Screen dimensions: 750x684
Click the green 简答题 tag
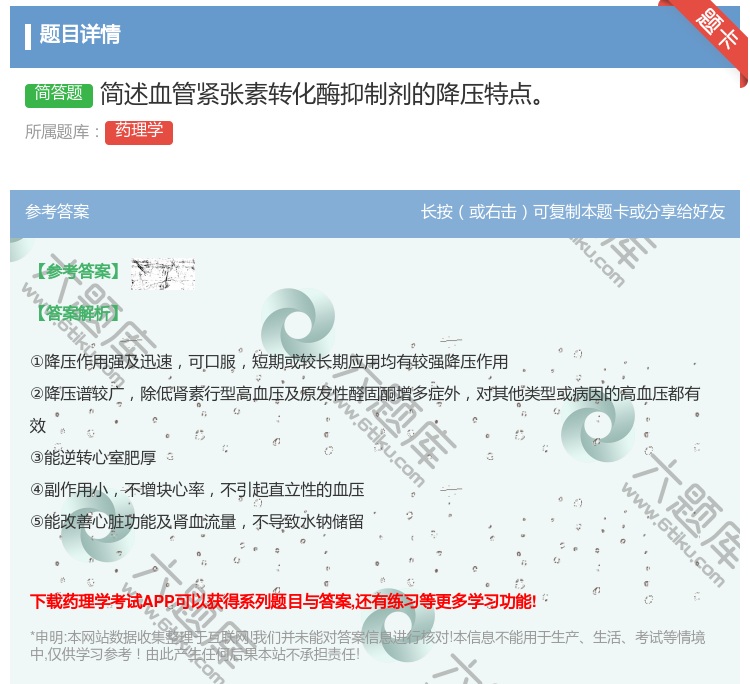tap(58, 94)
